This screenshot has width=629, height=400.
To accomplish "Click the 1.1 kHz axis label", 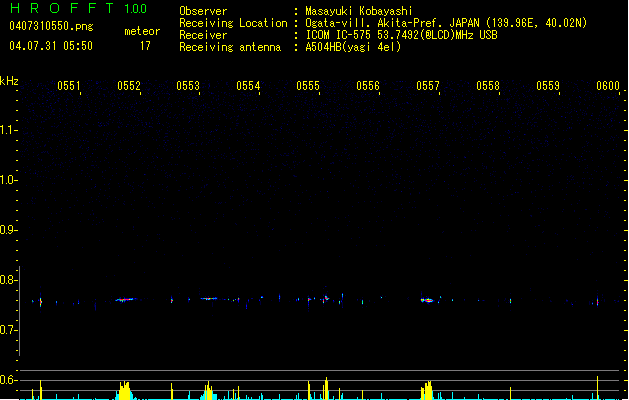I will [8, 130].
